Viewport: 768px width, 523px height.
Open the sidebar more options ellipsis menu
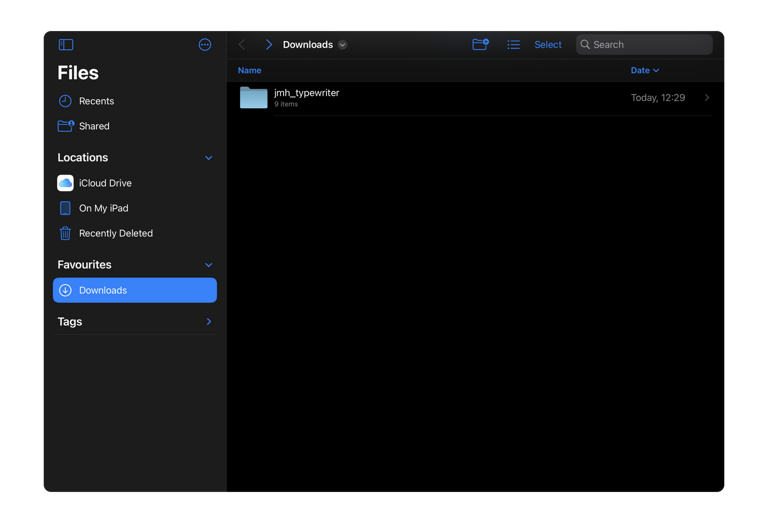click(x=205, y=45)
